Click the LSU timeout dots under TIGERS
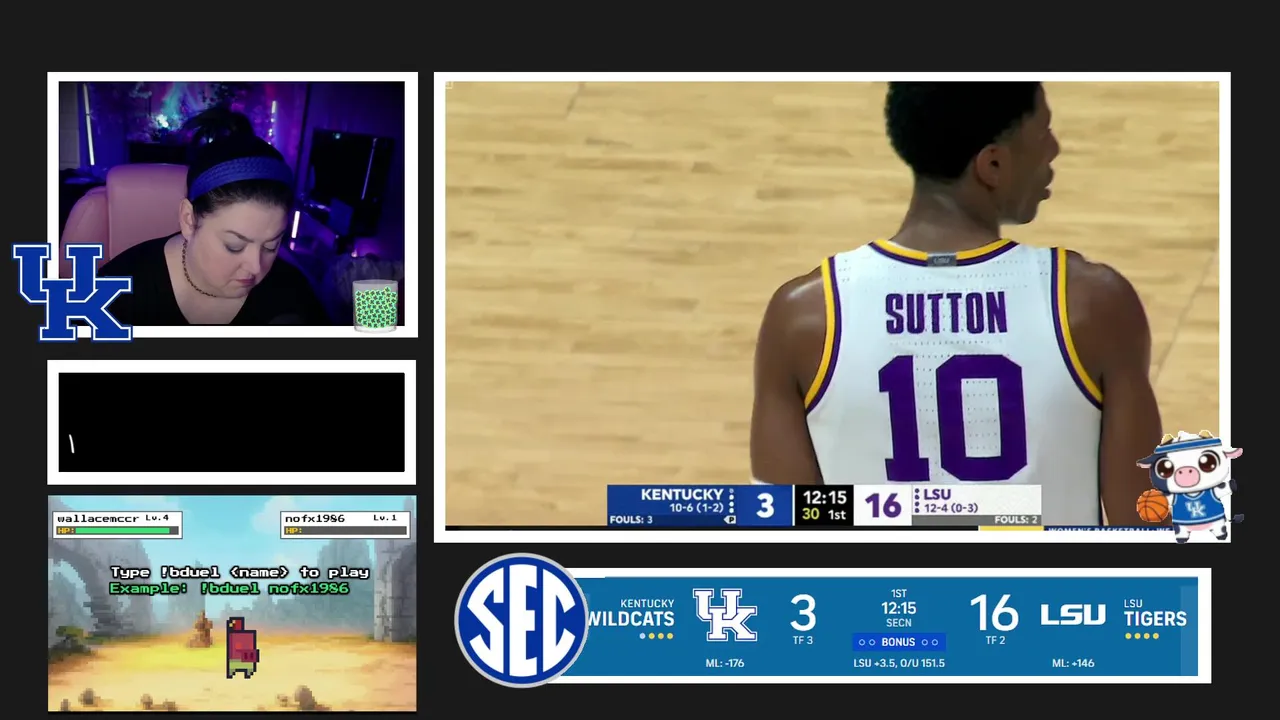 [x=1140, y=636]
